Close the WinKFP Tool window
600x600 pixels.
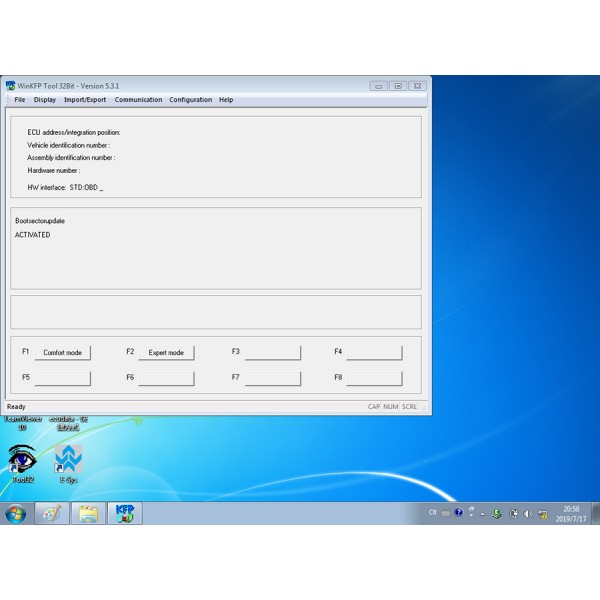coord(417,86)
